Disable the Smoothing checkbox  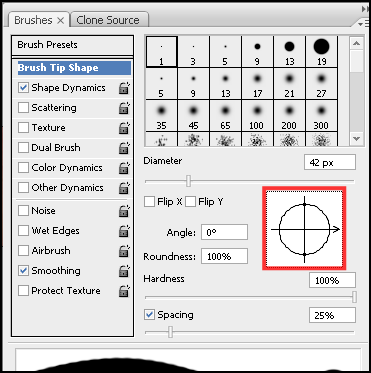pyautogui.click(x=23, y=271)
